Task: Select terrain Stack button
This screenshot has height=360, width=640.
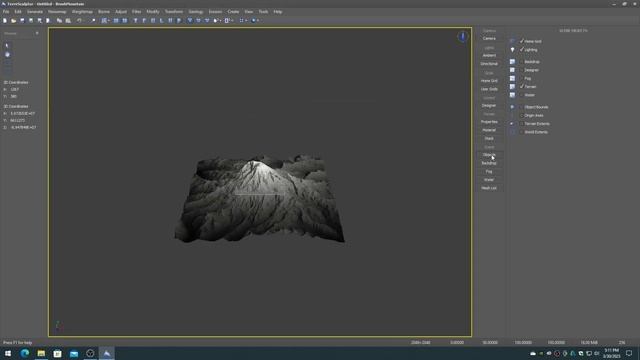Action: coord(489,139)
